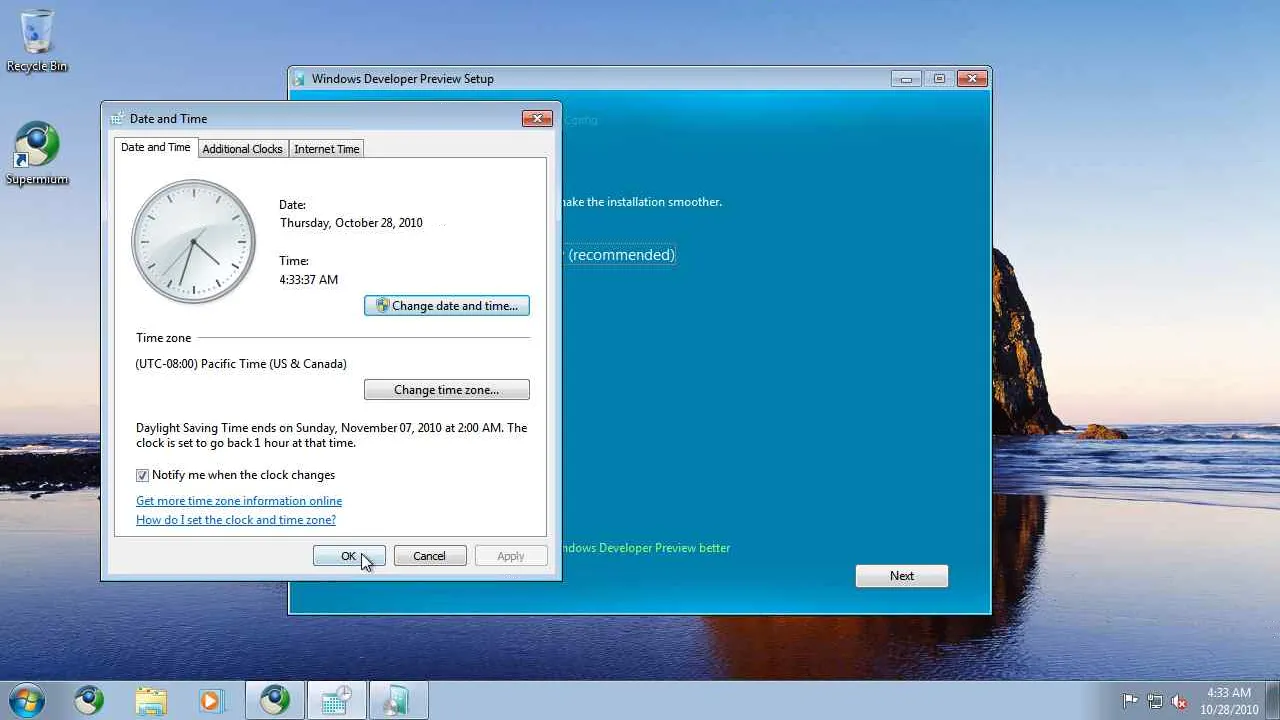Image resolution: width=1280 pixels, height=720 pixels.
Task: Minimize the Windows Developer Preview Setup window
Action: [x=906, y=79]
